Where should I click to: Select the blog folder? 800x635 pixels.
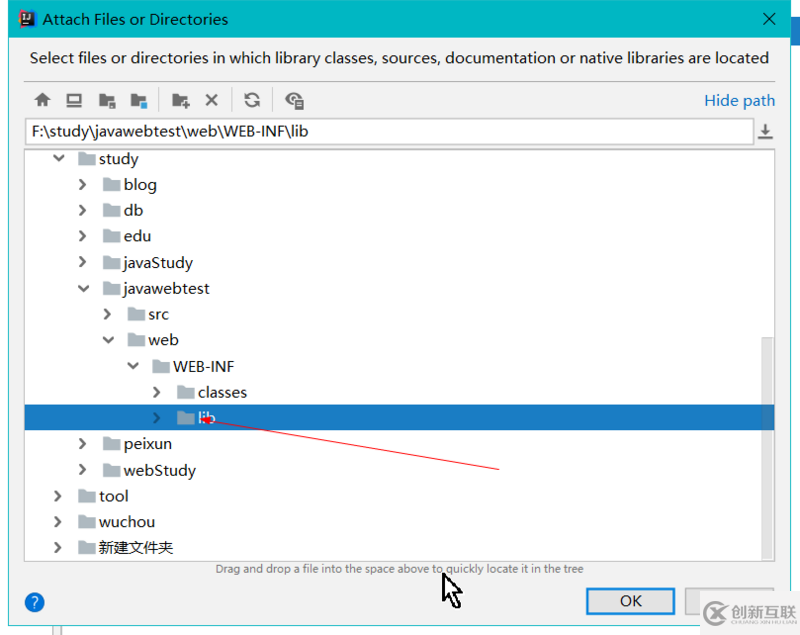coord(130,185)
